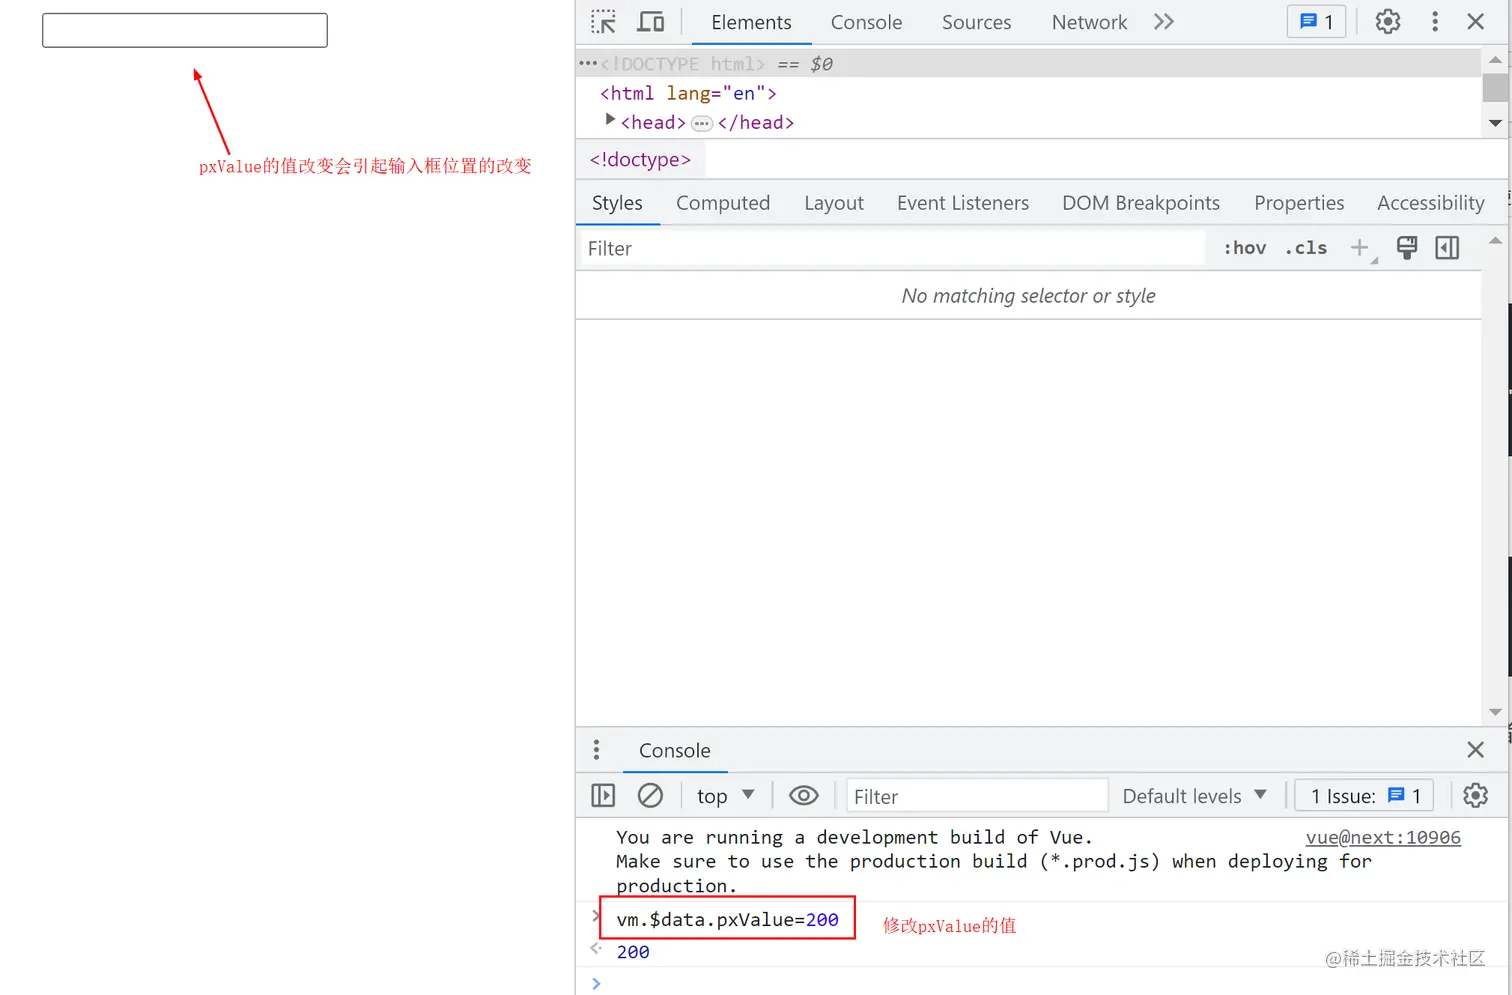Open the console drawer three-dot menu
Viewport: 1512px width, 995px height.
pyautogui.click(x=596, y=750)
